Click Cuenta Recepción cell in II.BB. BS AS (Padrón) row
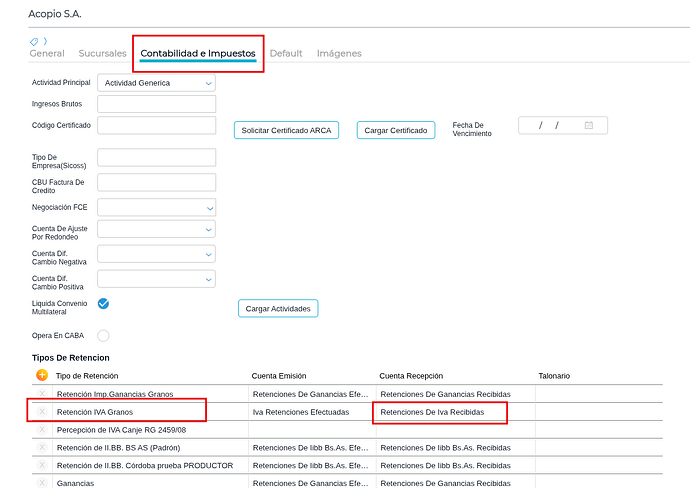 click(x=455, y=448)
